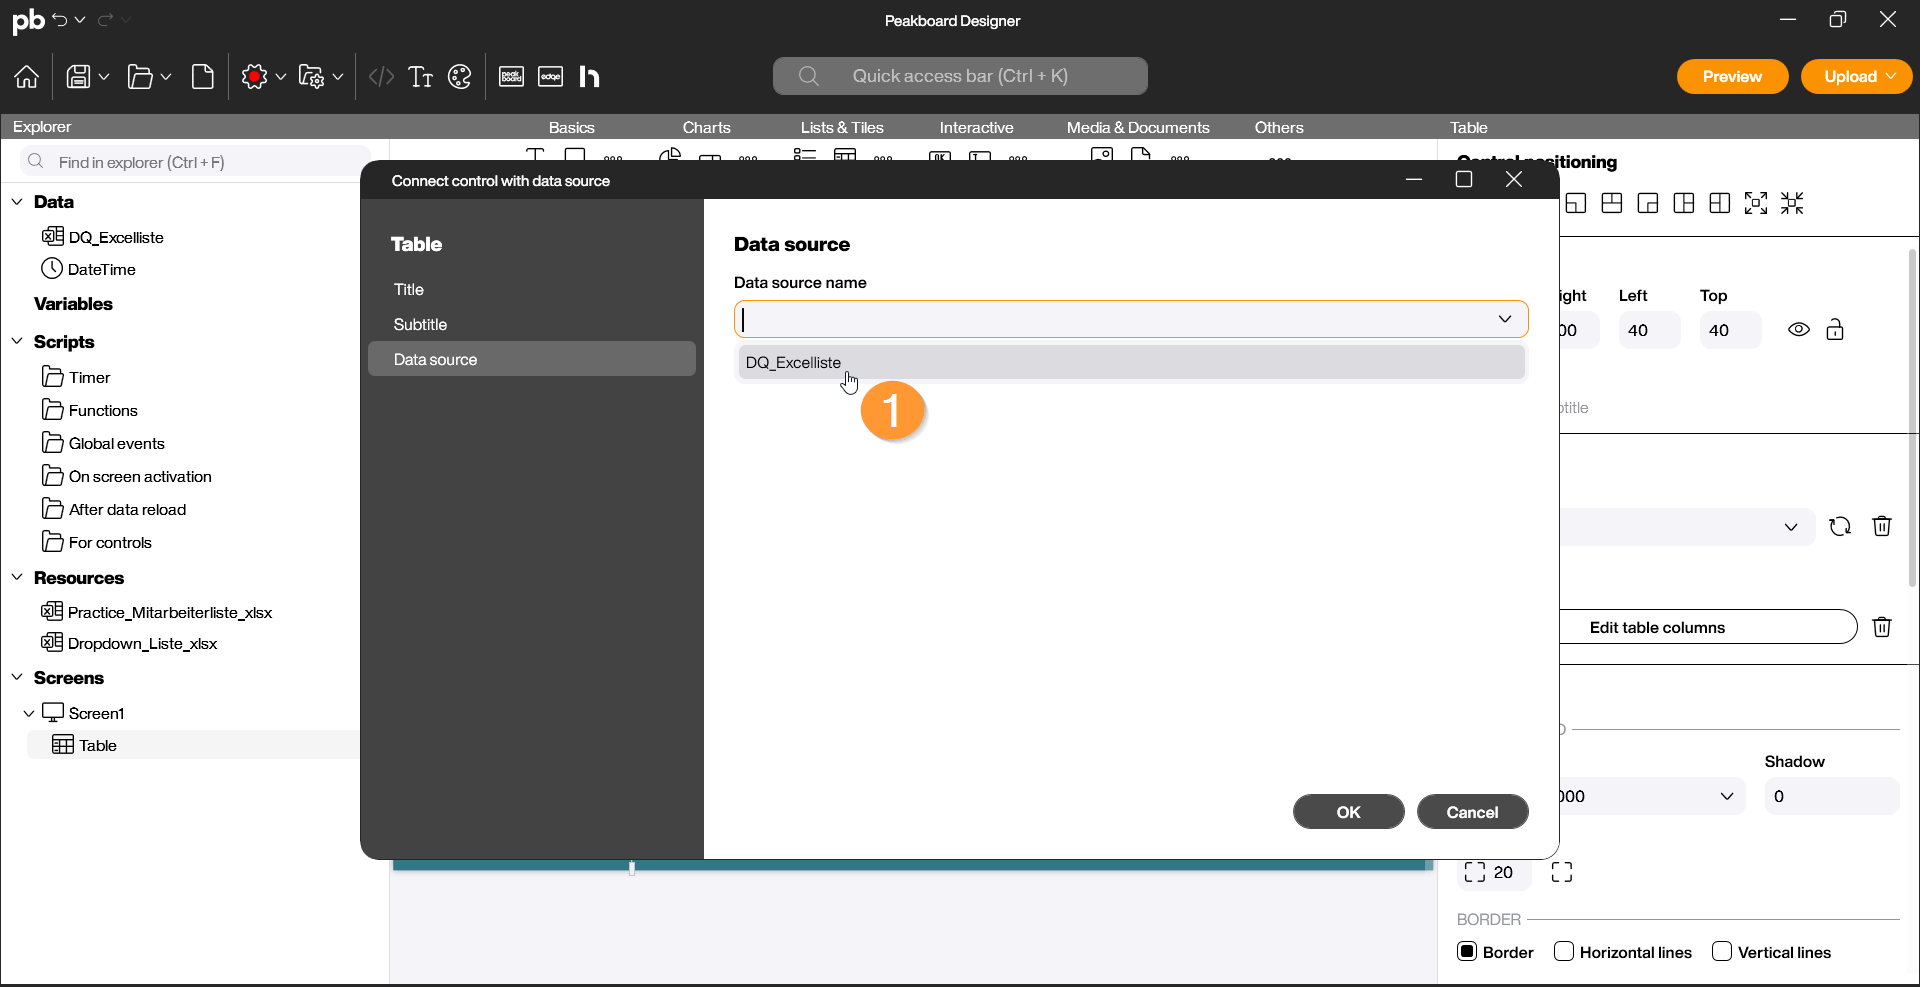1920x987 pixels.
Task: Choose DQ_Excelliste from dropdown list
Action: click(x=794, y=363)
